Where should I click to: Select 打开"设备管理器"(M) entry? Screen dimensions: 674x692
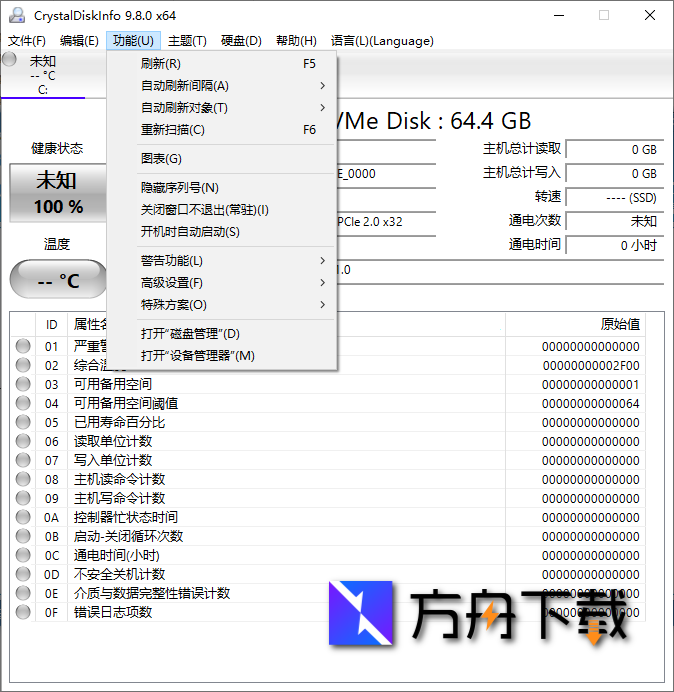[222, 356]
